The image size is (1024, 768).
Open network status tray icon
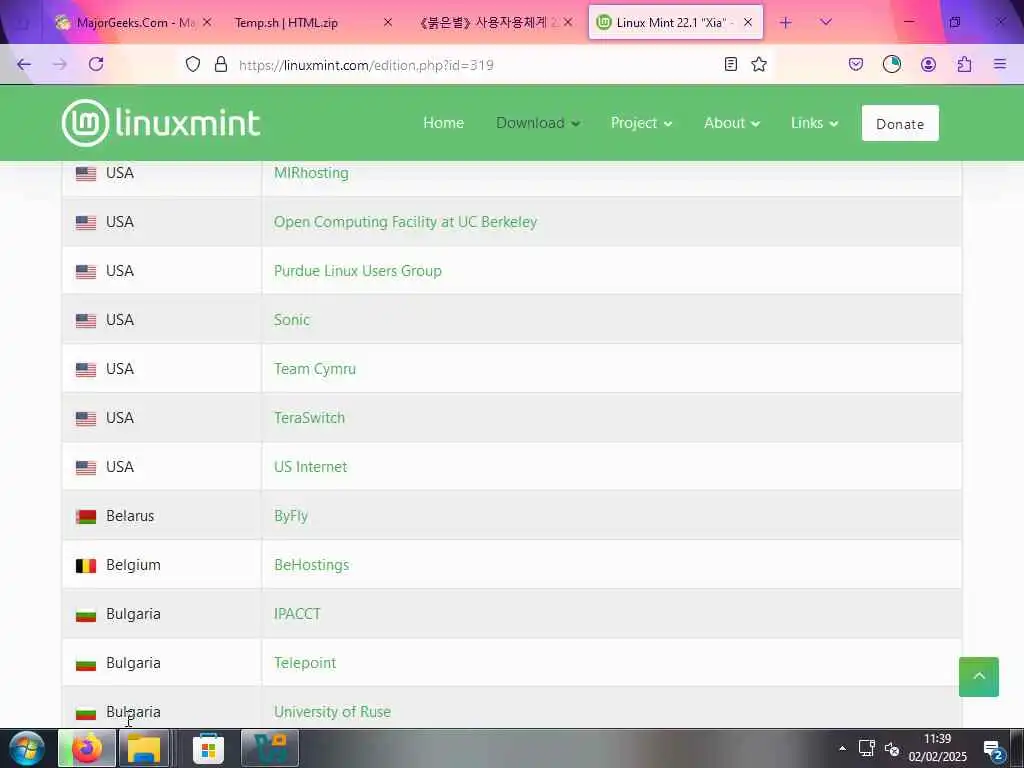(867, 748)
